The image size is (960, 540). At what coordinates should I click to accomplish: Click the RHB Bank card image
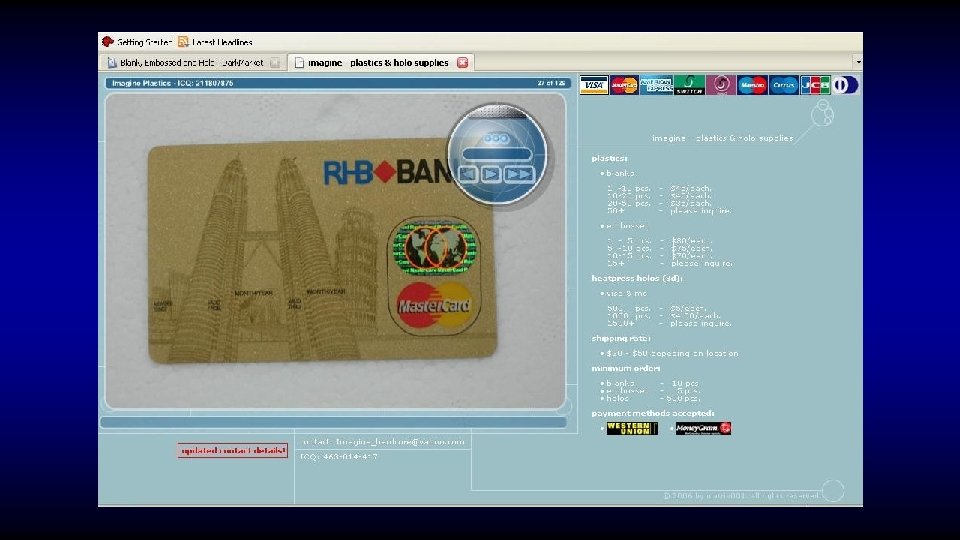(x=322, y=252)
